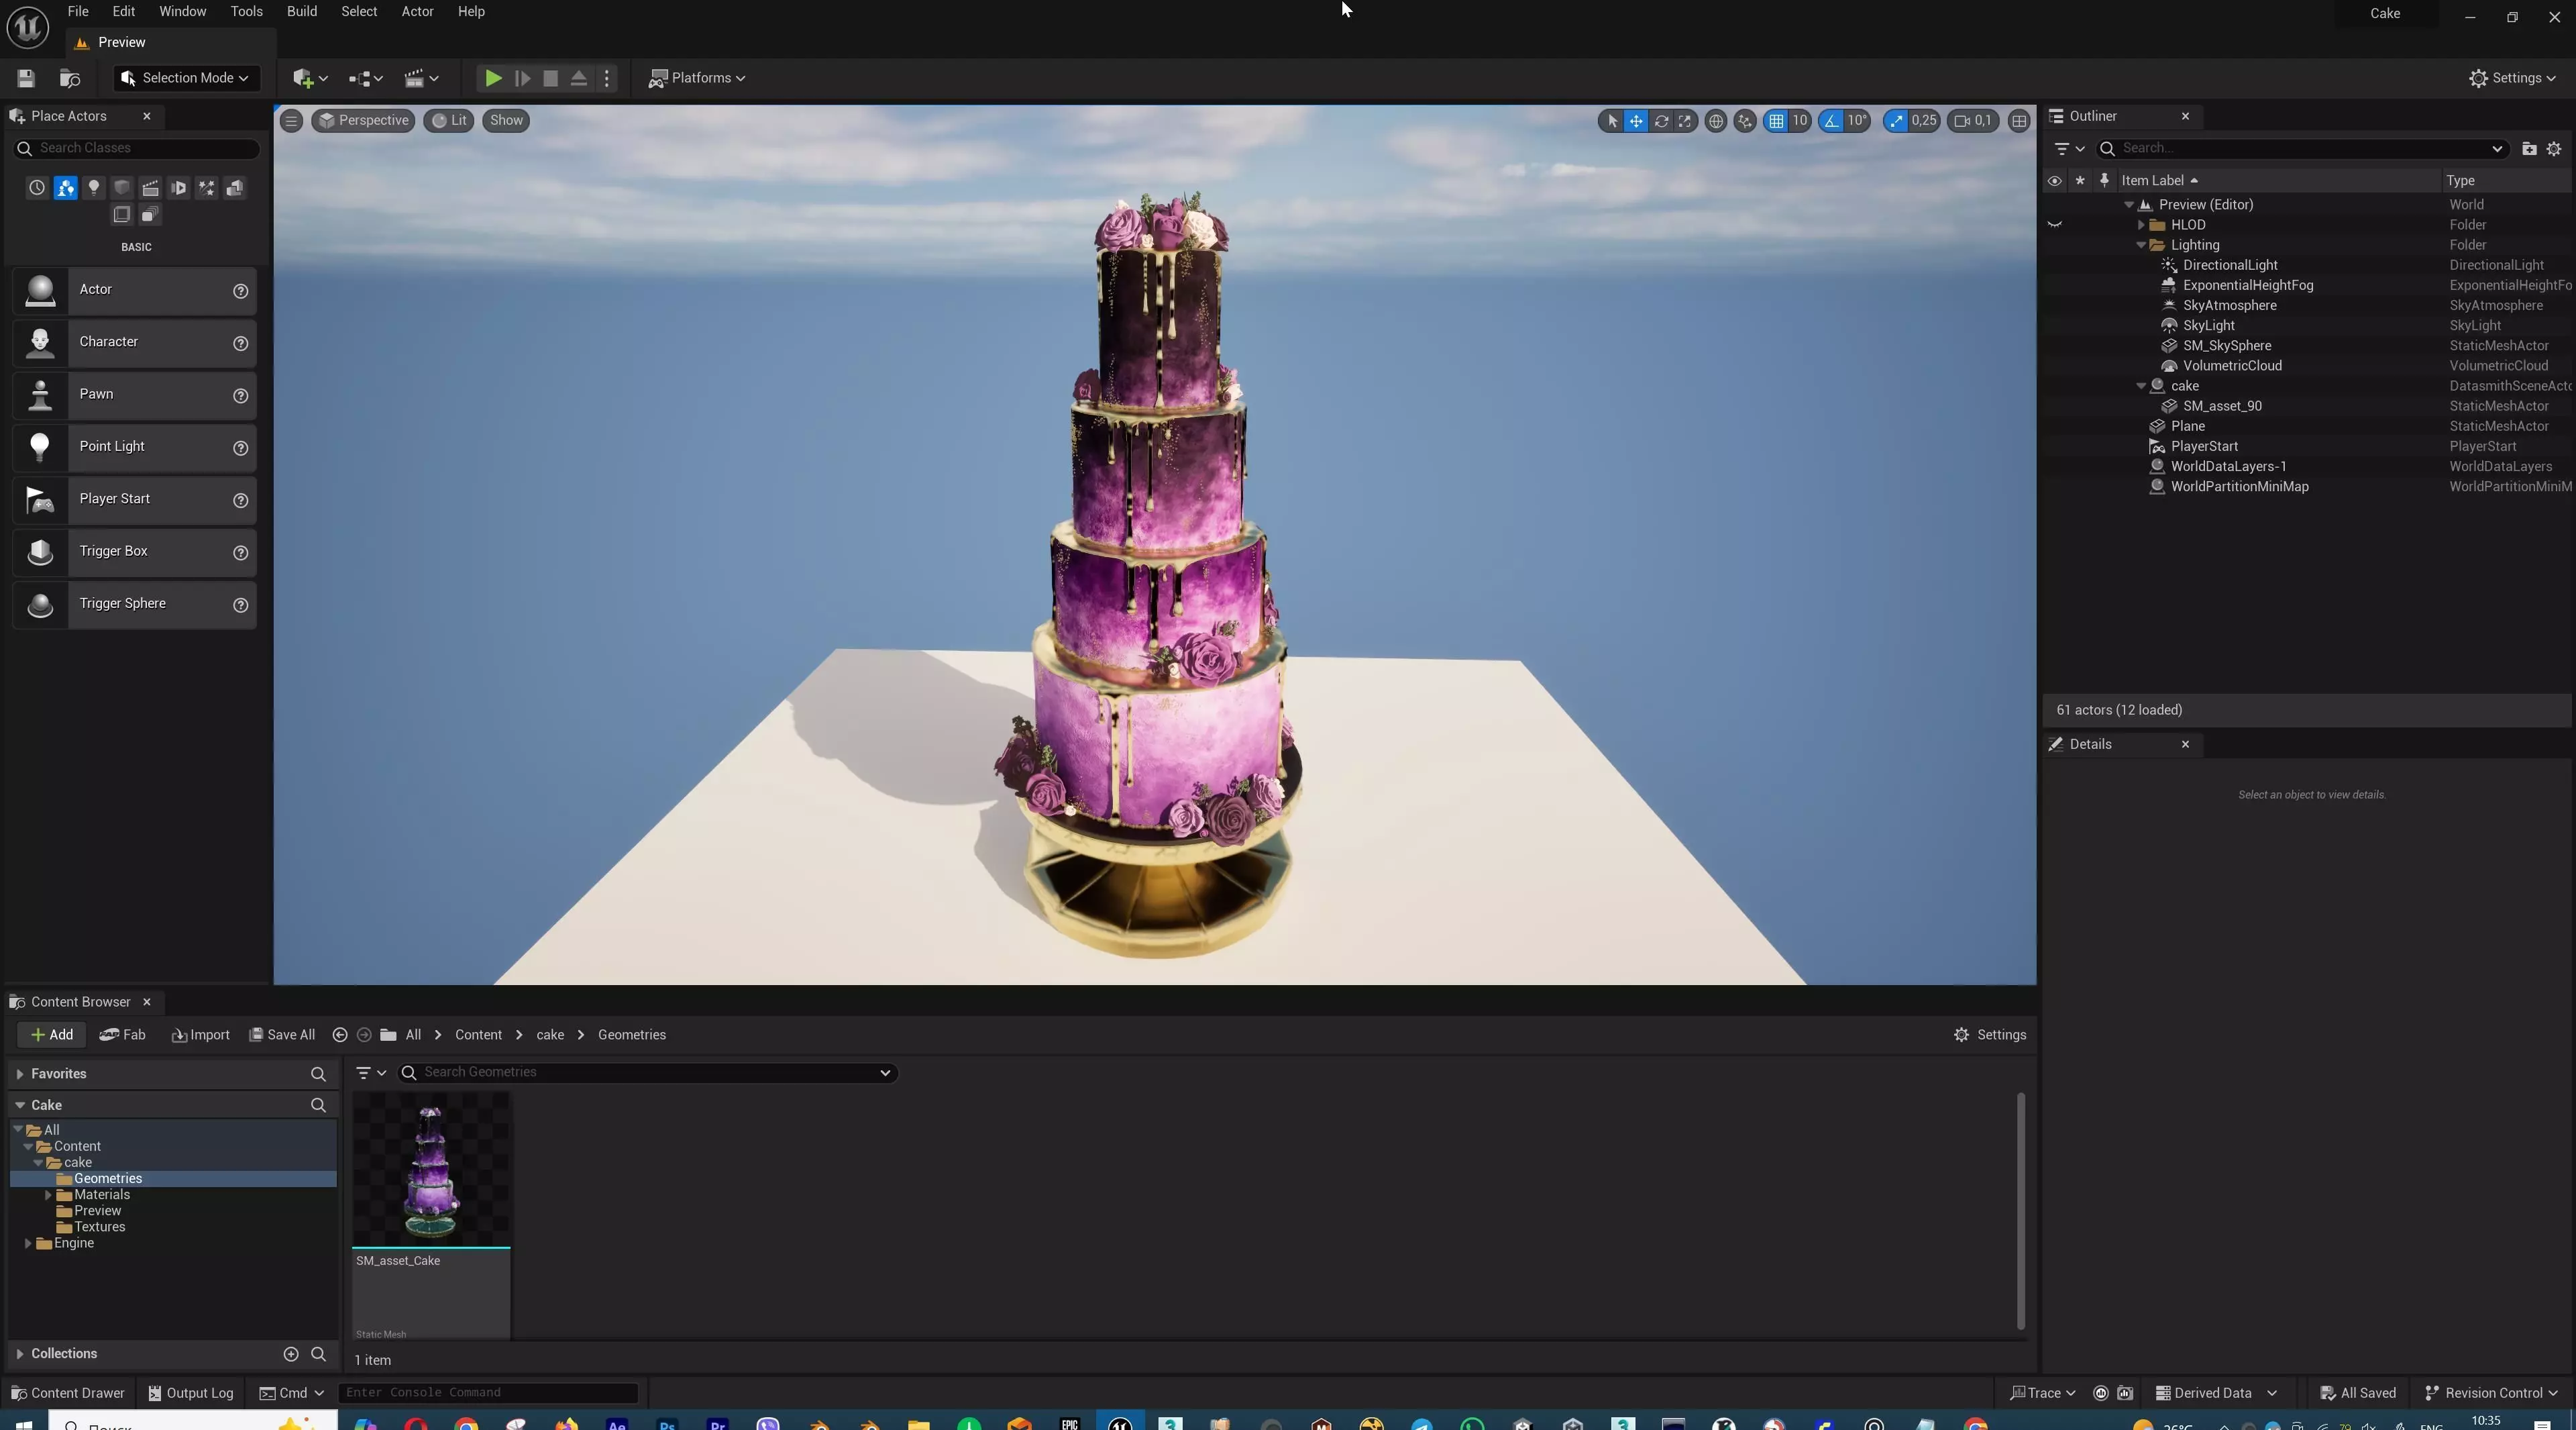The image size is (2576, 1430).
Task: Open the viewport hamburger options menu
Action: 291,121
